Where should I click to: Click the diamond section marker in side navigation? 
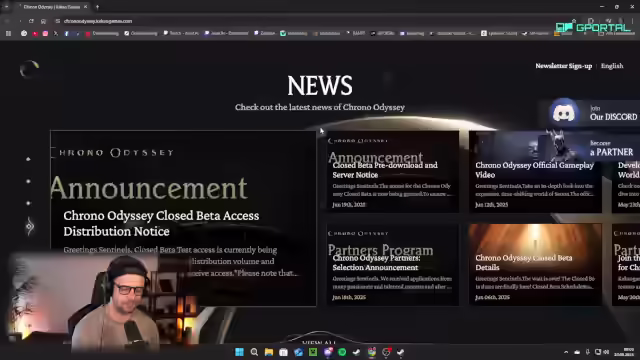tap(29, 226)
